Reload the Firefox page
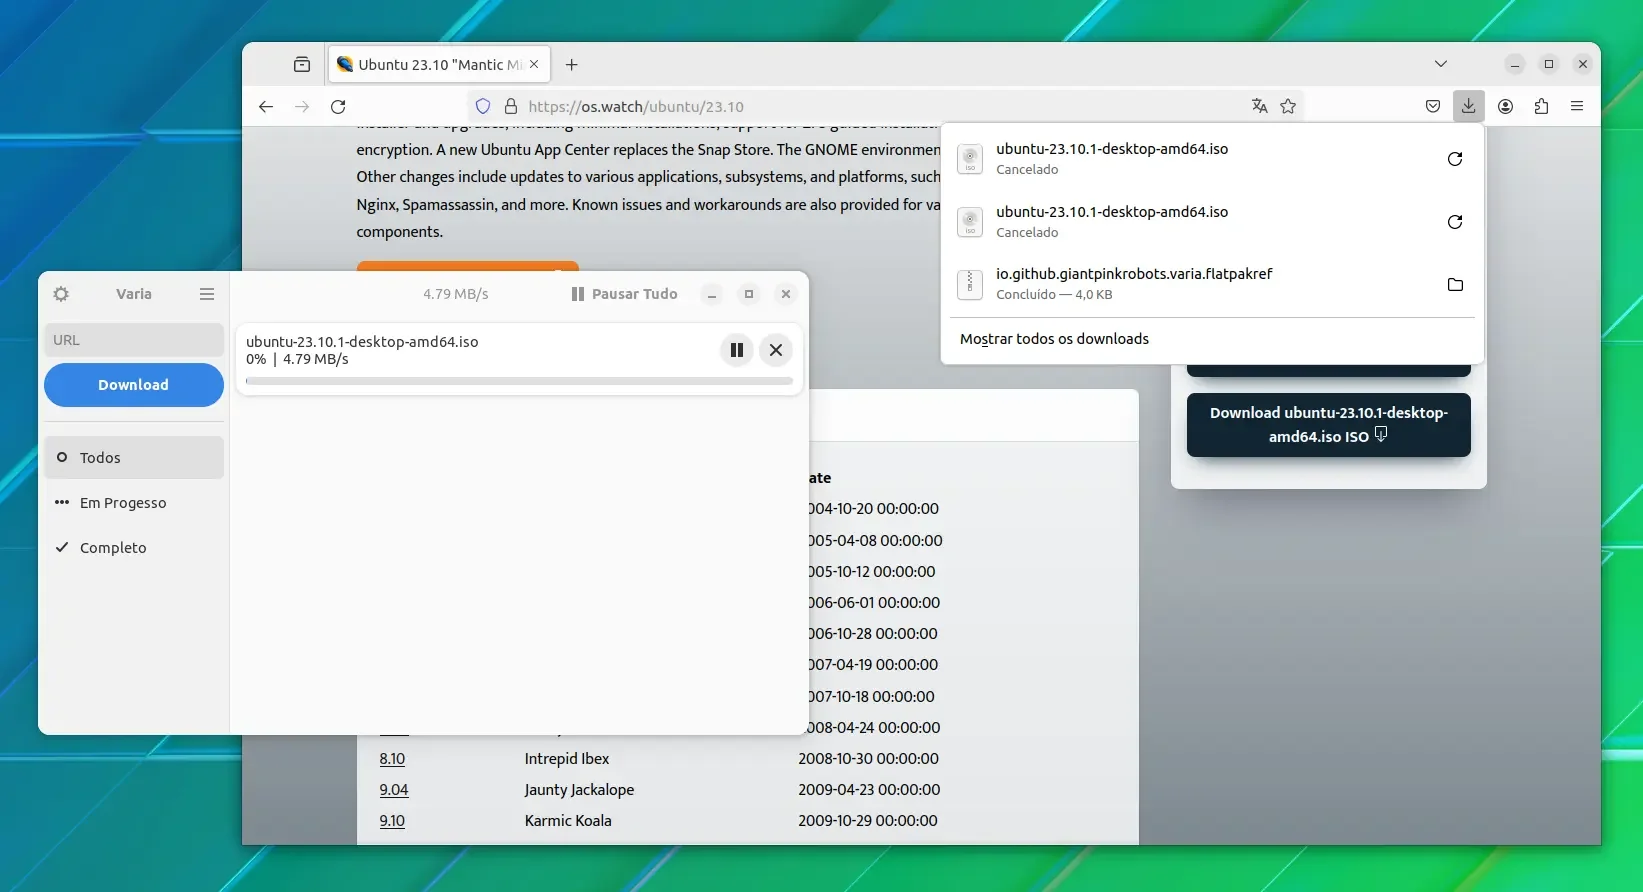This screenshot has height=892, width=1643. click(x=339, y=107)
